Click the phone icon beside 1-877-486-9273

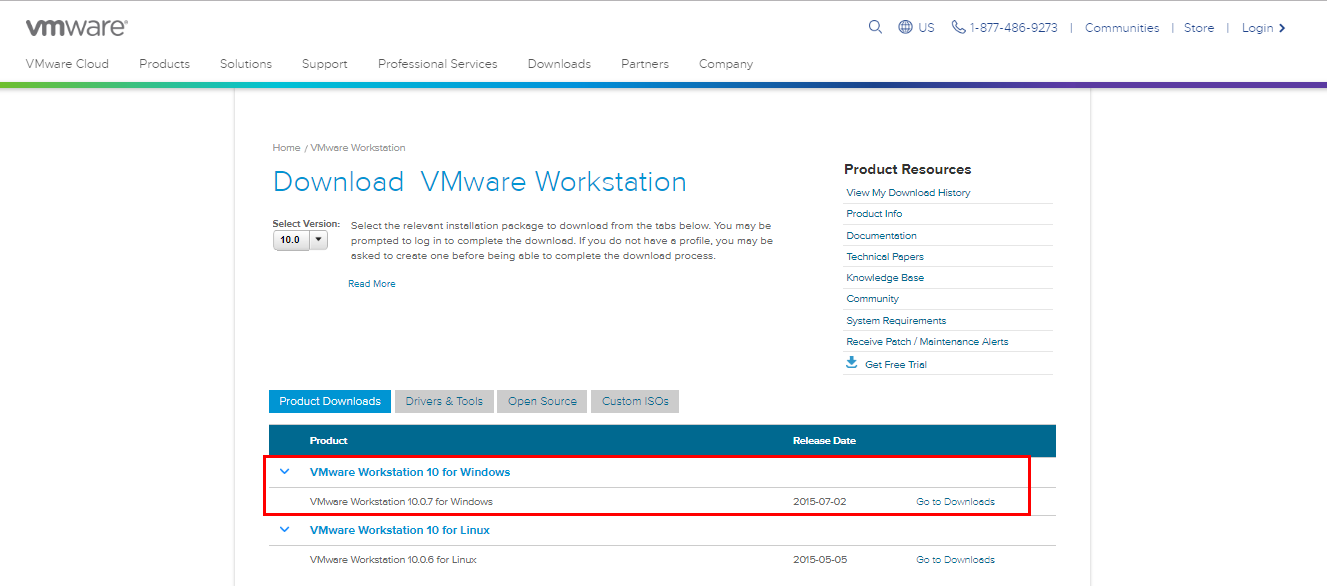(958, 27)
